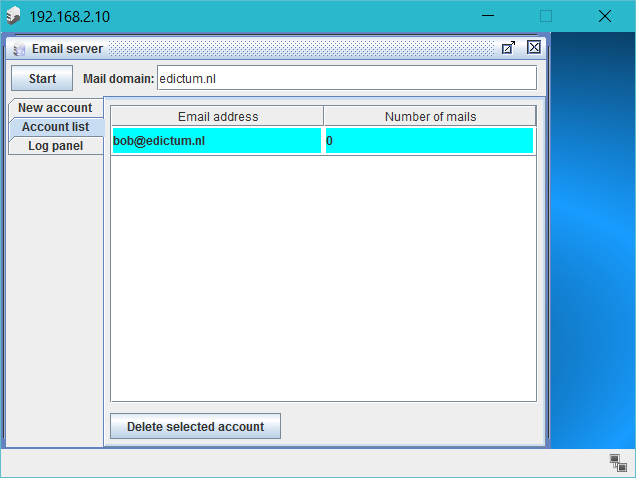Close the 192.168.2.10 window
636x478 pixels.
(x=604, y=16)
